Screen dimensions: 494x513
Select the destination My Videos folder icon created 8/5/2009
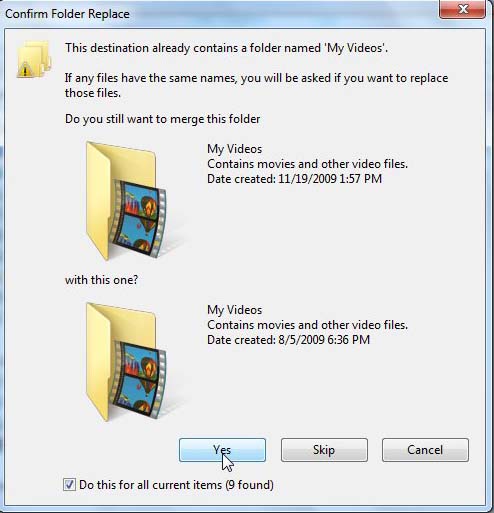point(126,362)
